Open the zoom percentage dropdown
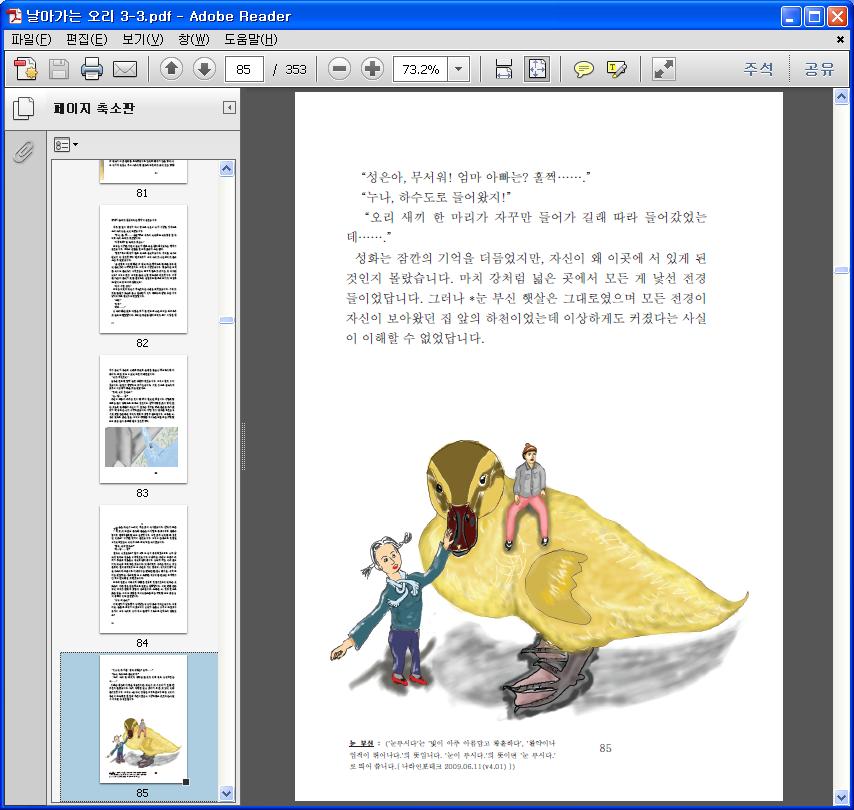This screenshot has height=810, width=854. pos(459,69)
